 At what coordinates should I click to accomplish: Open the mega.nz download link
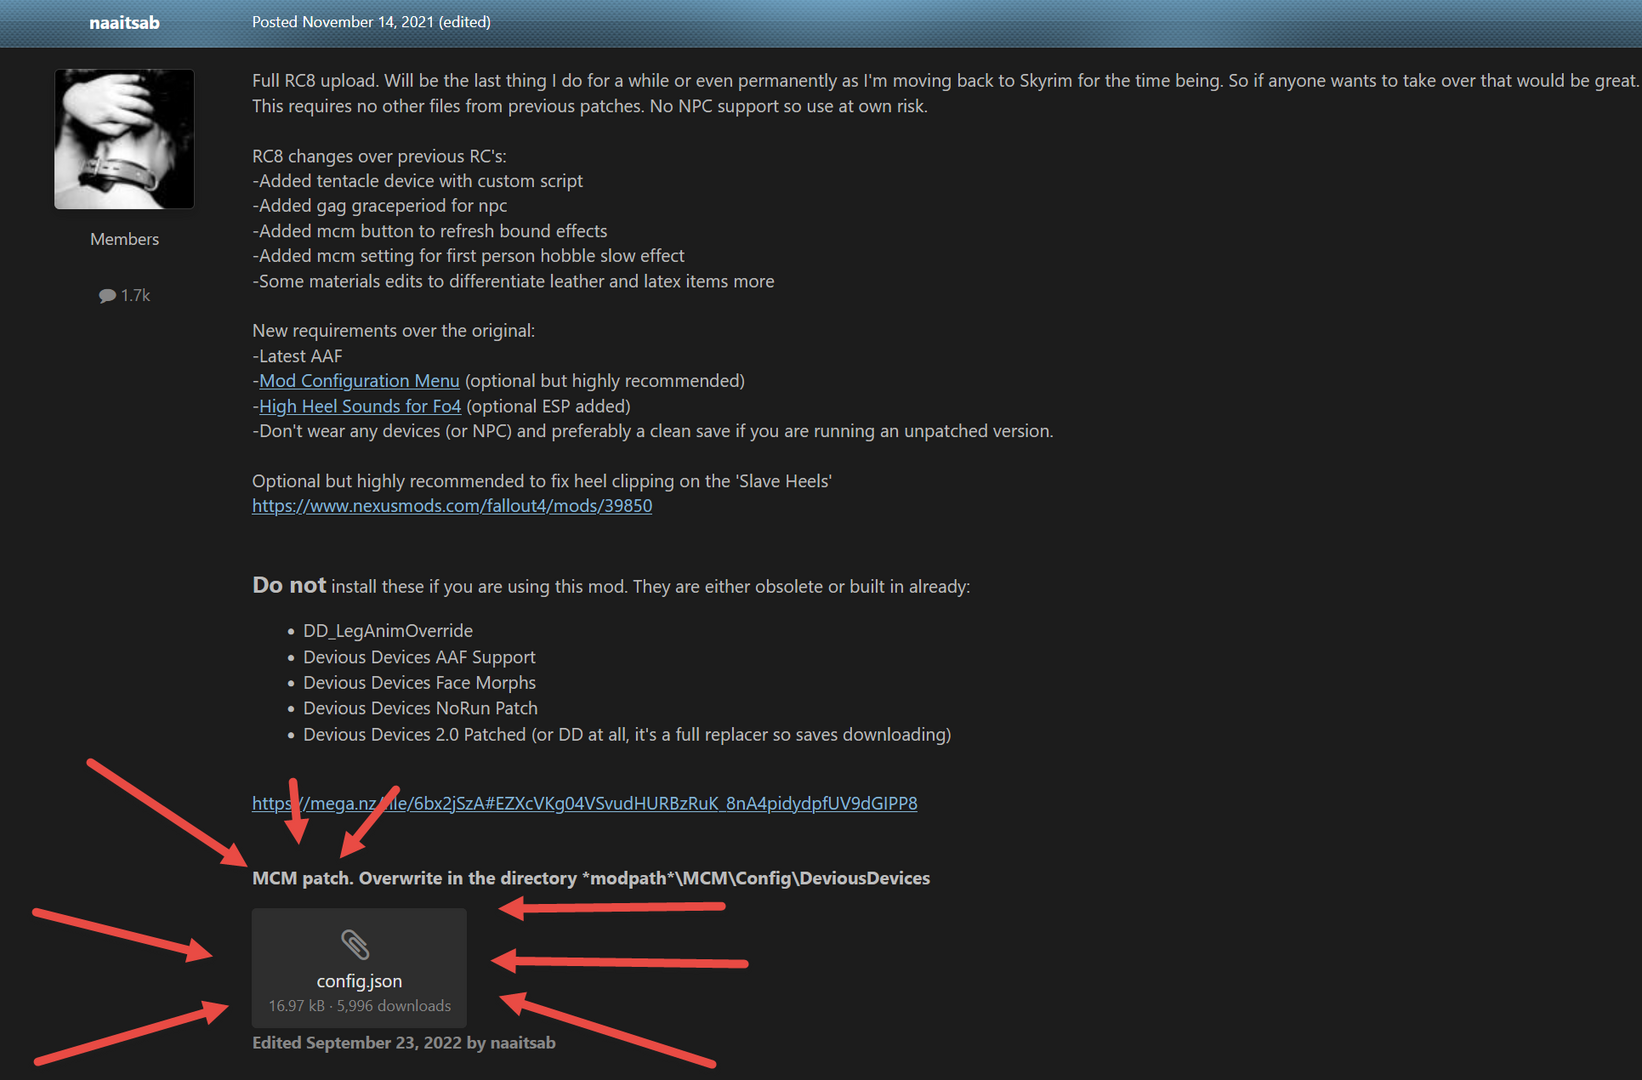[584, 803]
